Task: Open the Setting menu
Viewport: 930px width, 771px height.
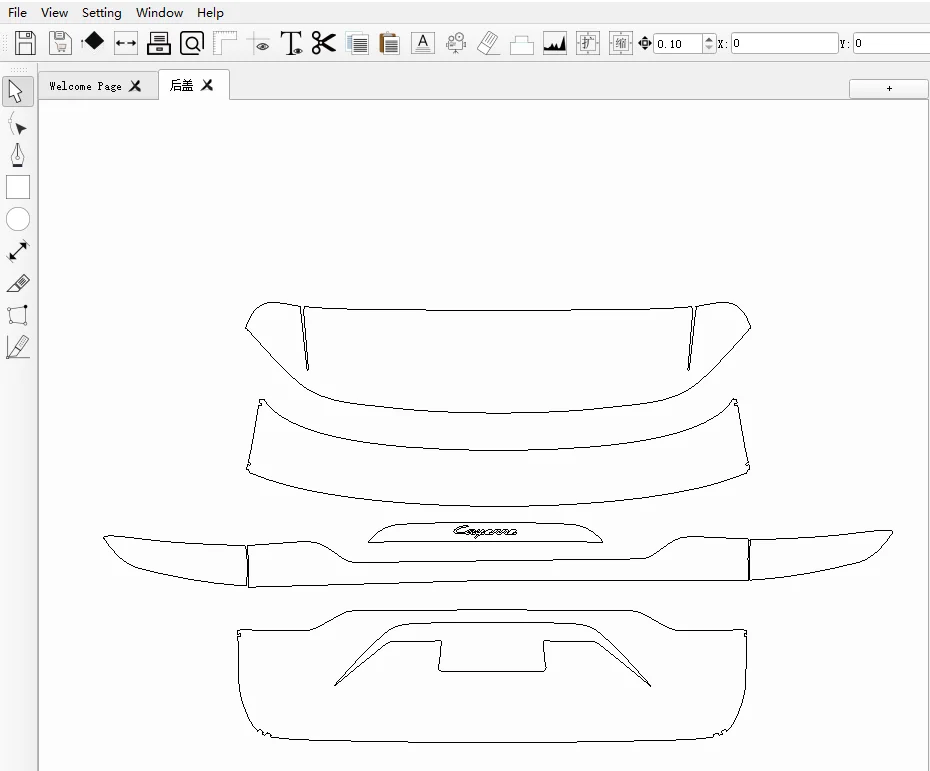Action: coord(101,13)
